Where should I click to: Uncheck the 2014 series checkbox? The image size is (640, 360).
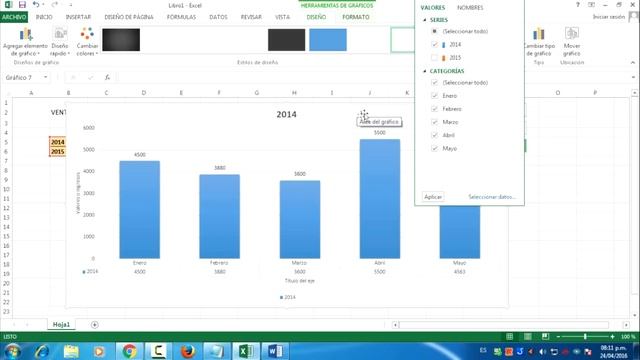tap(434, 44)
